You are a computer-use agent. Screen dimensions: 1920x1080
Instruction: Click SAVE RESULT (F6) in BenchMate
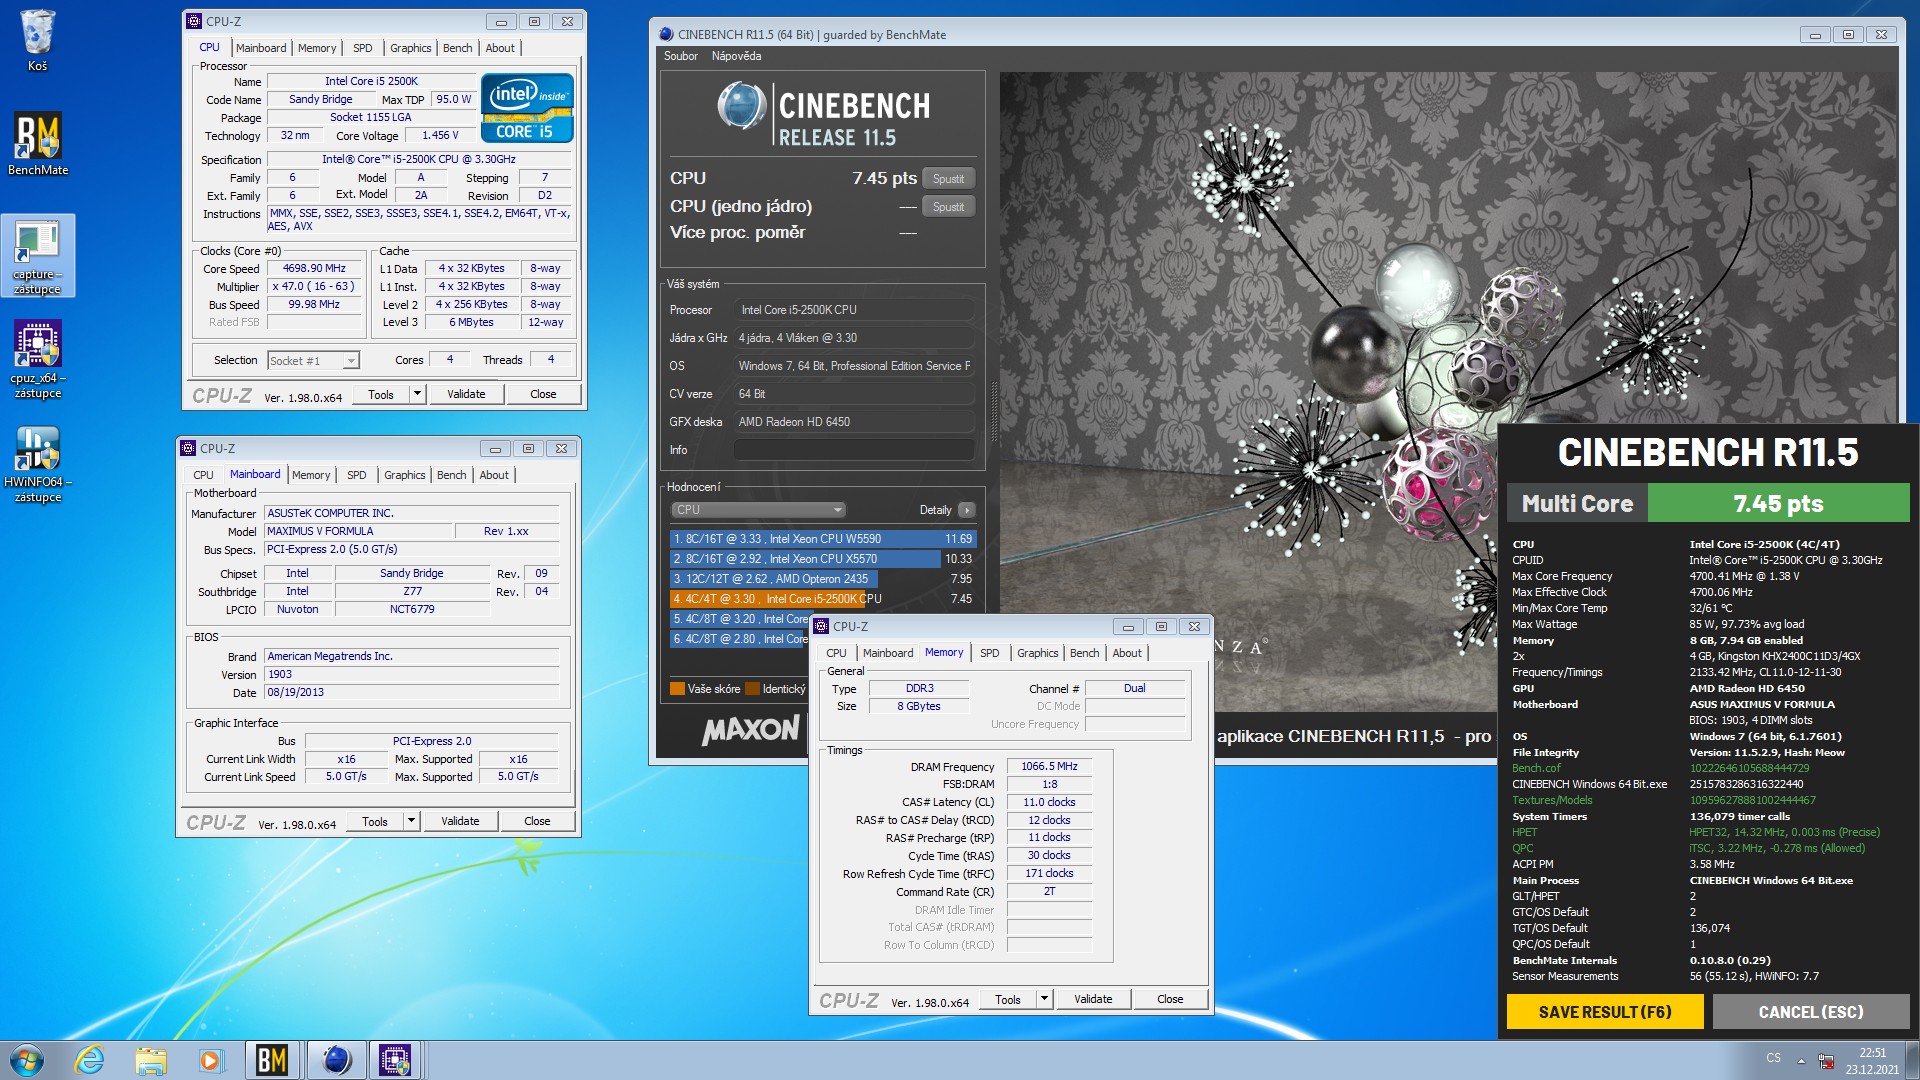click(x=1605, y=1012)
